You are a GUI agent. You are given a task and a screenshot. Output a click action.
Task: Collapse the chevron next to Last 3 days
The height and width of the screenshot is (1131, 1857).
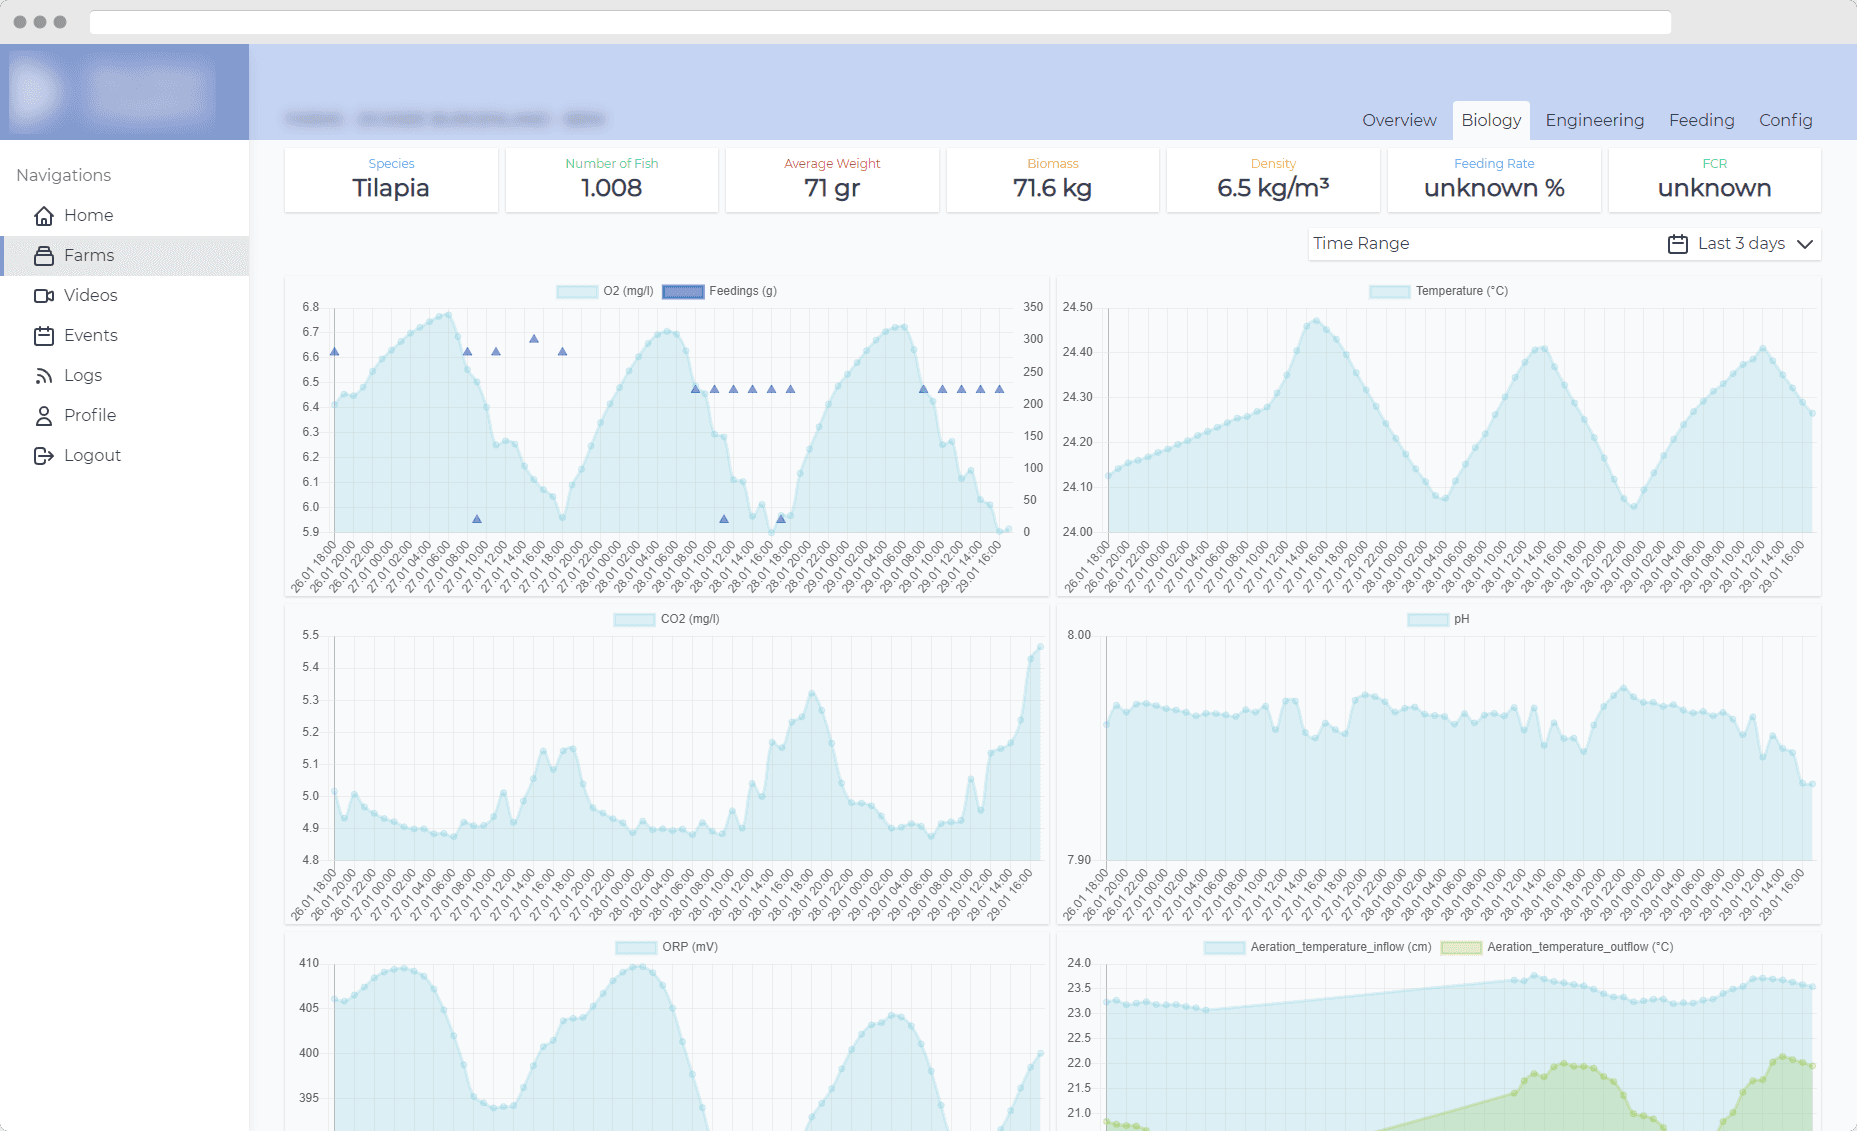[1805, 243]
